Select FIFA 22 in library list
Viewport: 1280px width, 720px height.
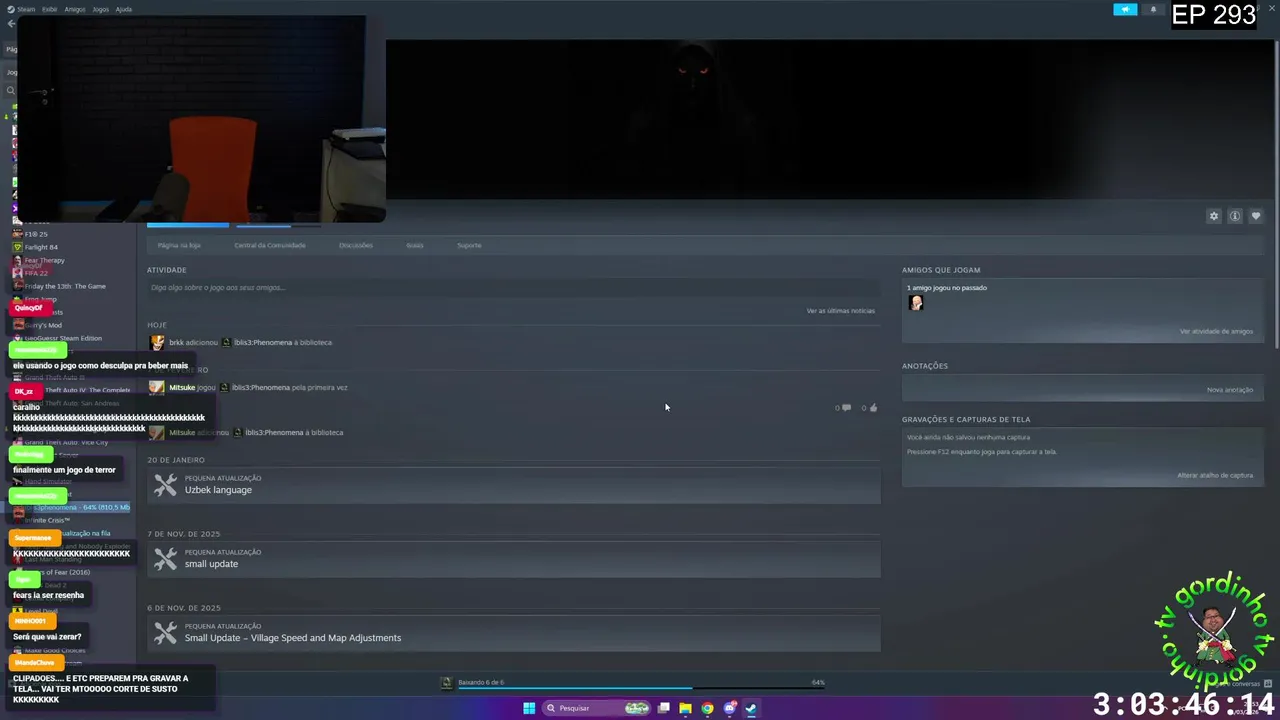click(36, 273)
